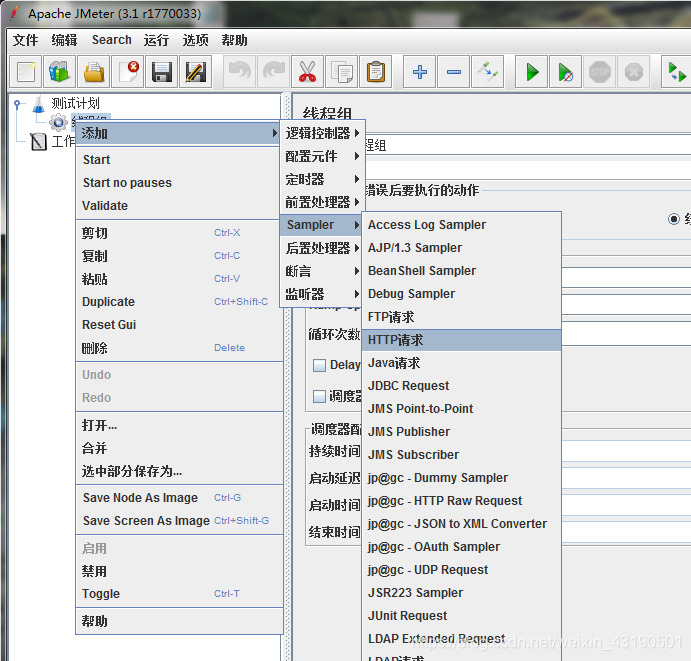691x661 pixels.
Task: Click the Undo arrow icon
Action: click(240, 71)
